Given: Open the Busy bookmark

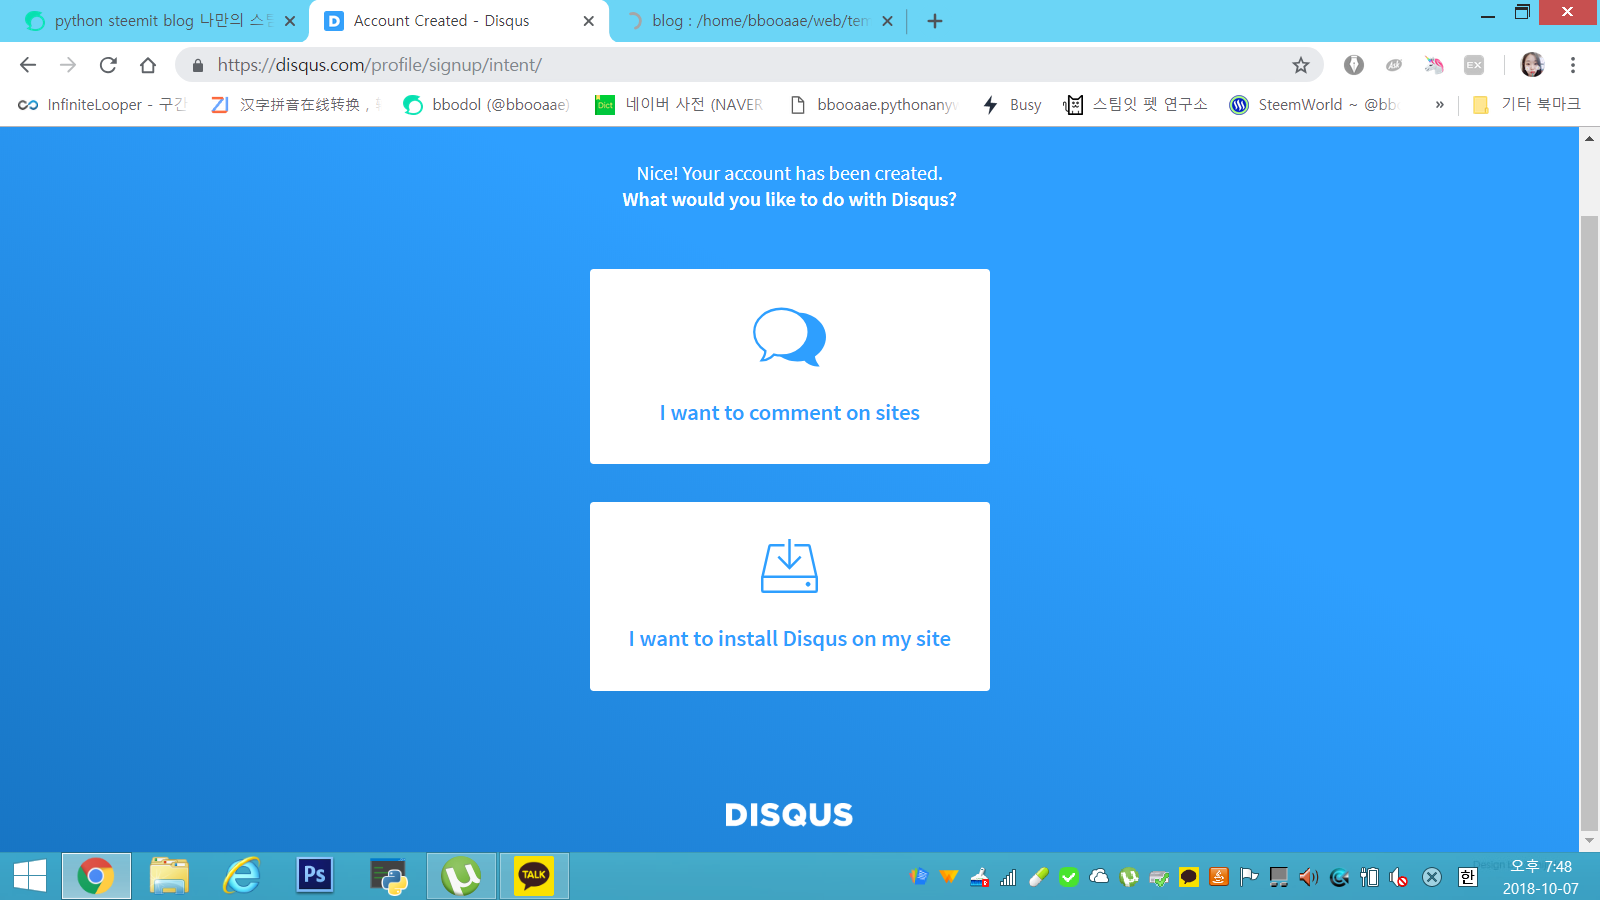Looking at the screenshot, I should point(1012,105).
